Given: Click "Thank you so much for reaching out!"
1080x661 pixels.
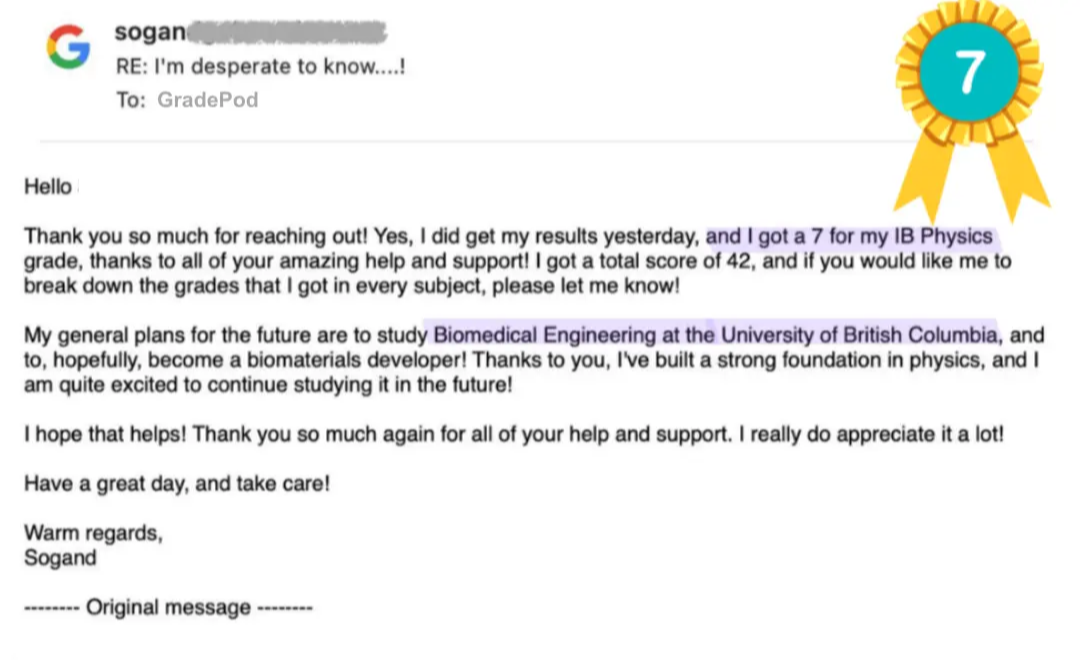Looking at the screenshot, I should pos(197,237).
